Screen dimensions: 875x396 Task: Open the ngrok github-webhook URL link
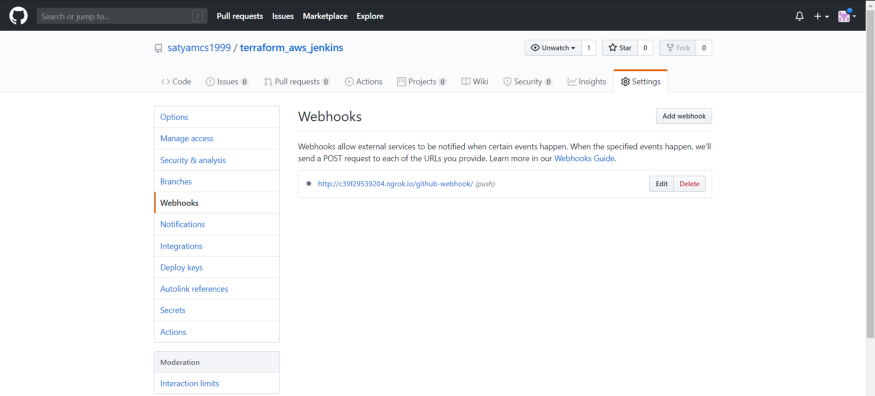395,183
